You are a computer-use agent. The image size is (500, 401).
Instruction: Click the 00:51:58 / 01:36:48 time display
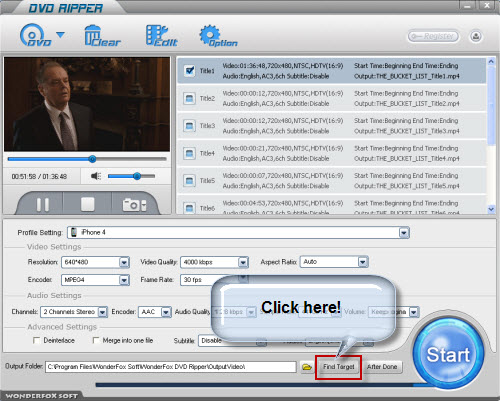pos(39,177)
